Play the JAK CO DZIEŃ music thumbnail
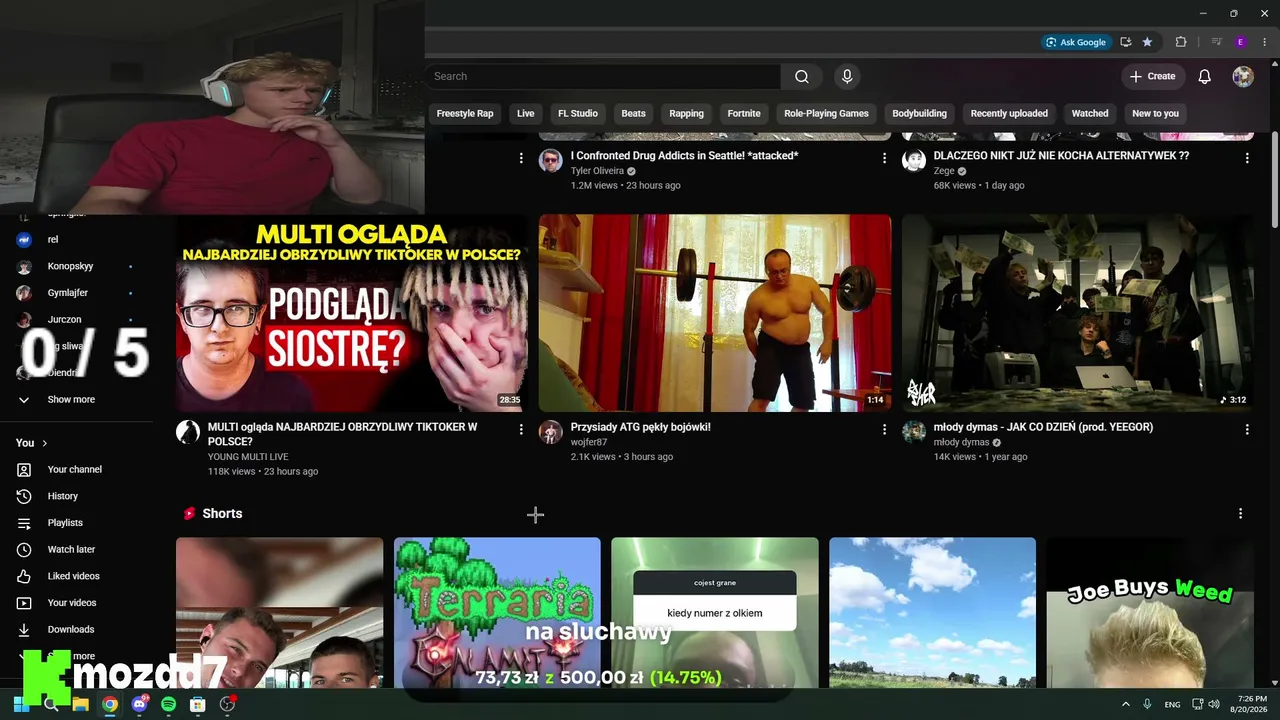The image size is (1280, 720). 1078,313
